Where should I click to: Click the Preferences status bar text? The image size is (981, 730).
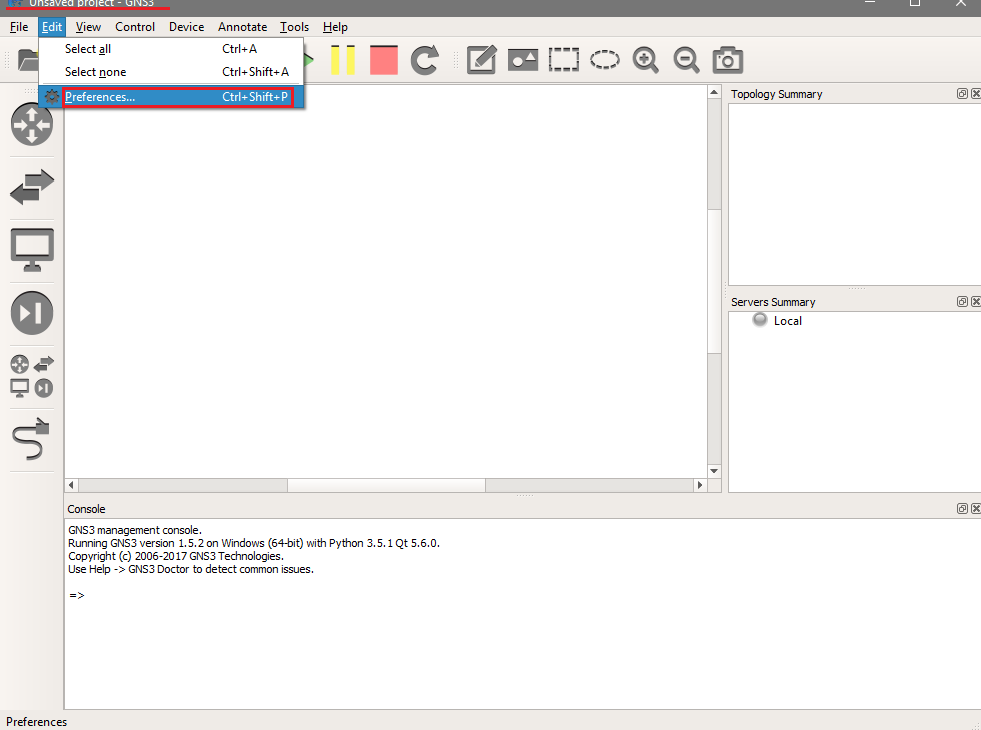pos(36,721)
